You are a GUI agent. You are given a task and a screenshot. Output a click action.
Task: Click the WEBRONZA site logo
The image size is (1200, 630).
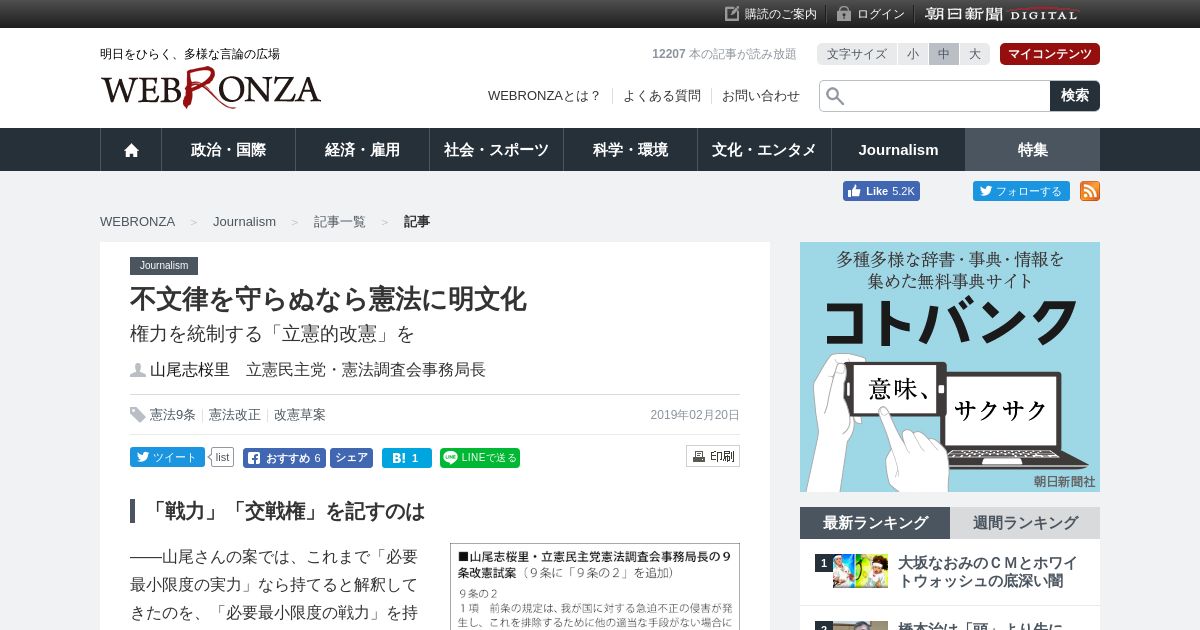pyautogui.click(x=210, y=88)
